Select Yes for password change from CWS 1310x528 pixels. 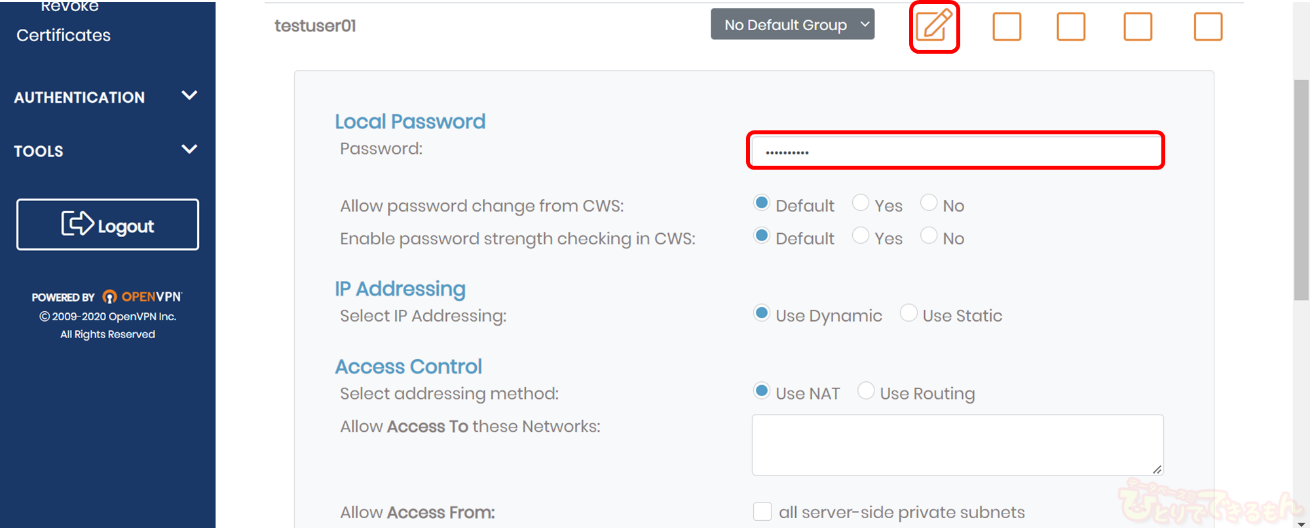(861, 204)
